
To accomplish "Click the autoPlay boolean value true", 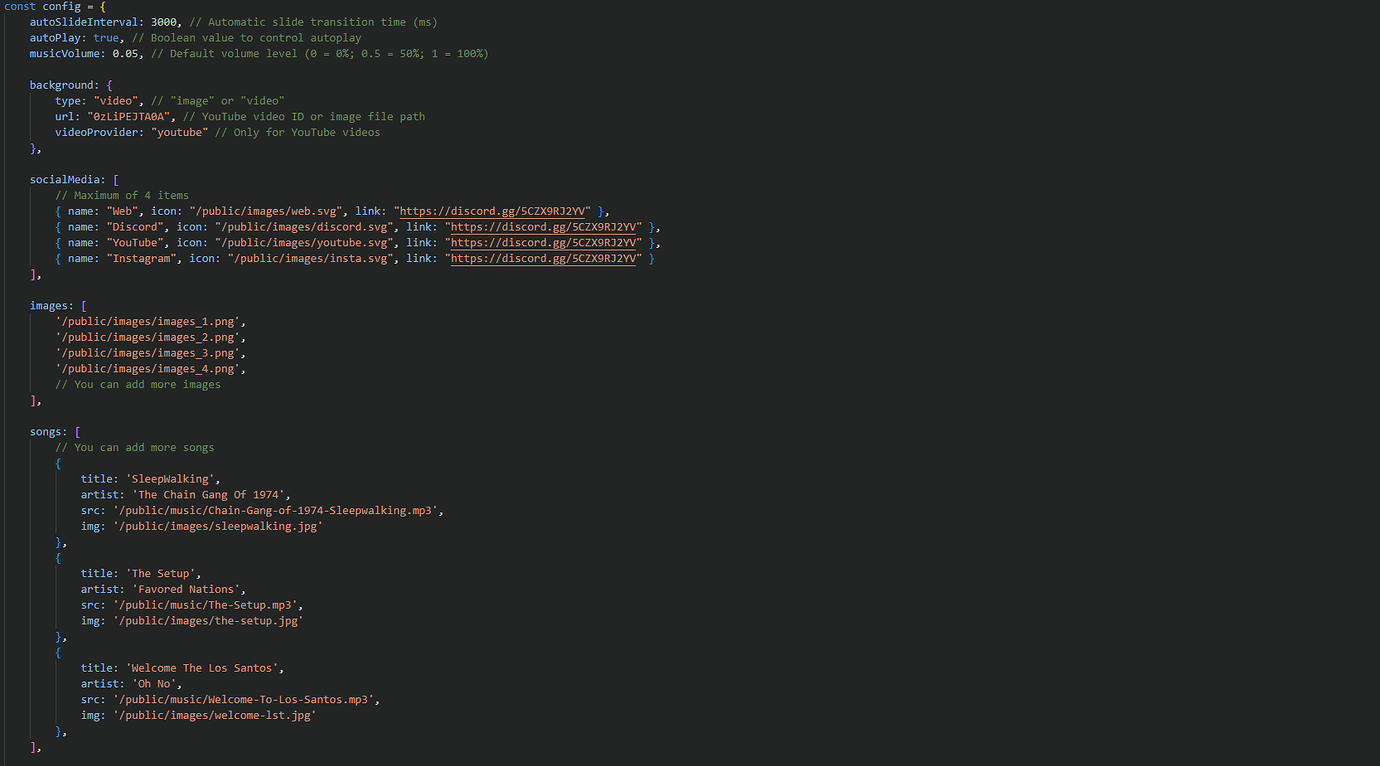I will (106, 37).
